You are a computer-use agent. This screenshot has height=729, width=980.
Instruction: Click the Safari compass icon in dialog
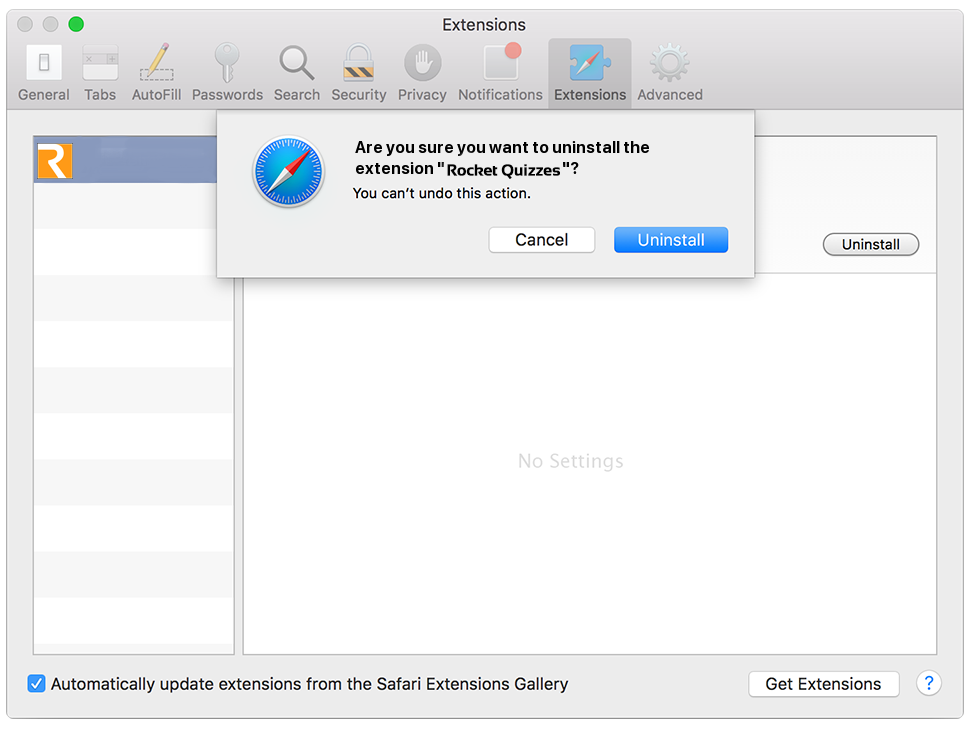288,172
